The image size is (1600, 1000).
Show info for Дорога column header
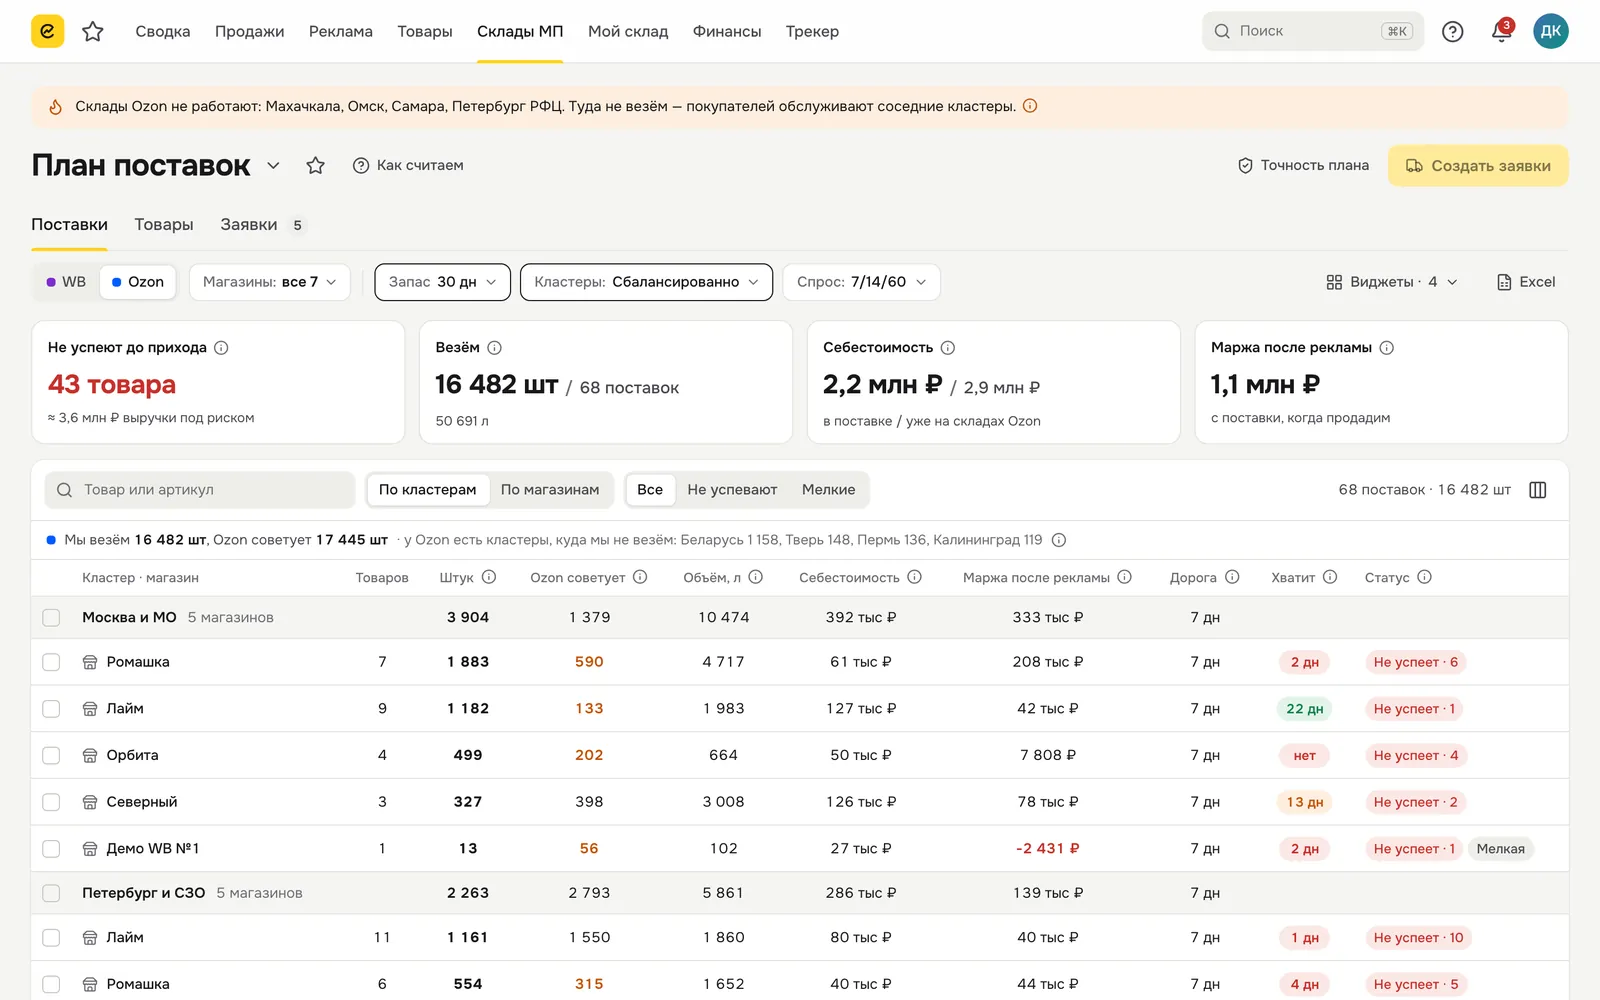(x=1232, y=577)
